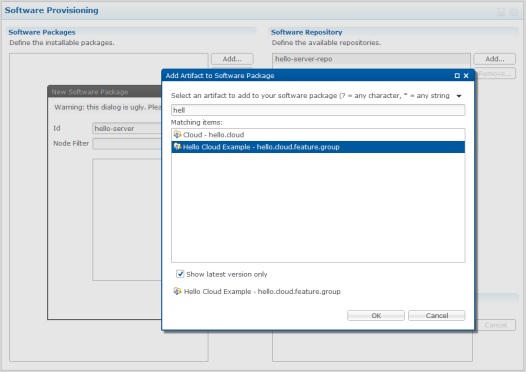Click the icon beside Cloud - hello.cloud
The image size is (526, 372).
(x=177, y=135)
